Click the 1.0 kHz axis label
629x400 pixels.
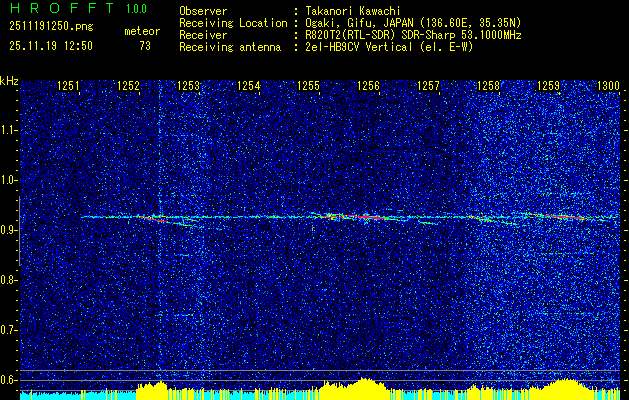click(9, 180)
